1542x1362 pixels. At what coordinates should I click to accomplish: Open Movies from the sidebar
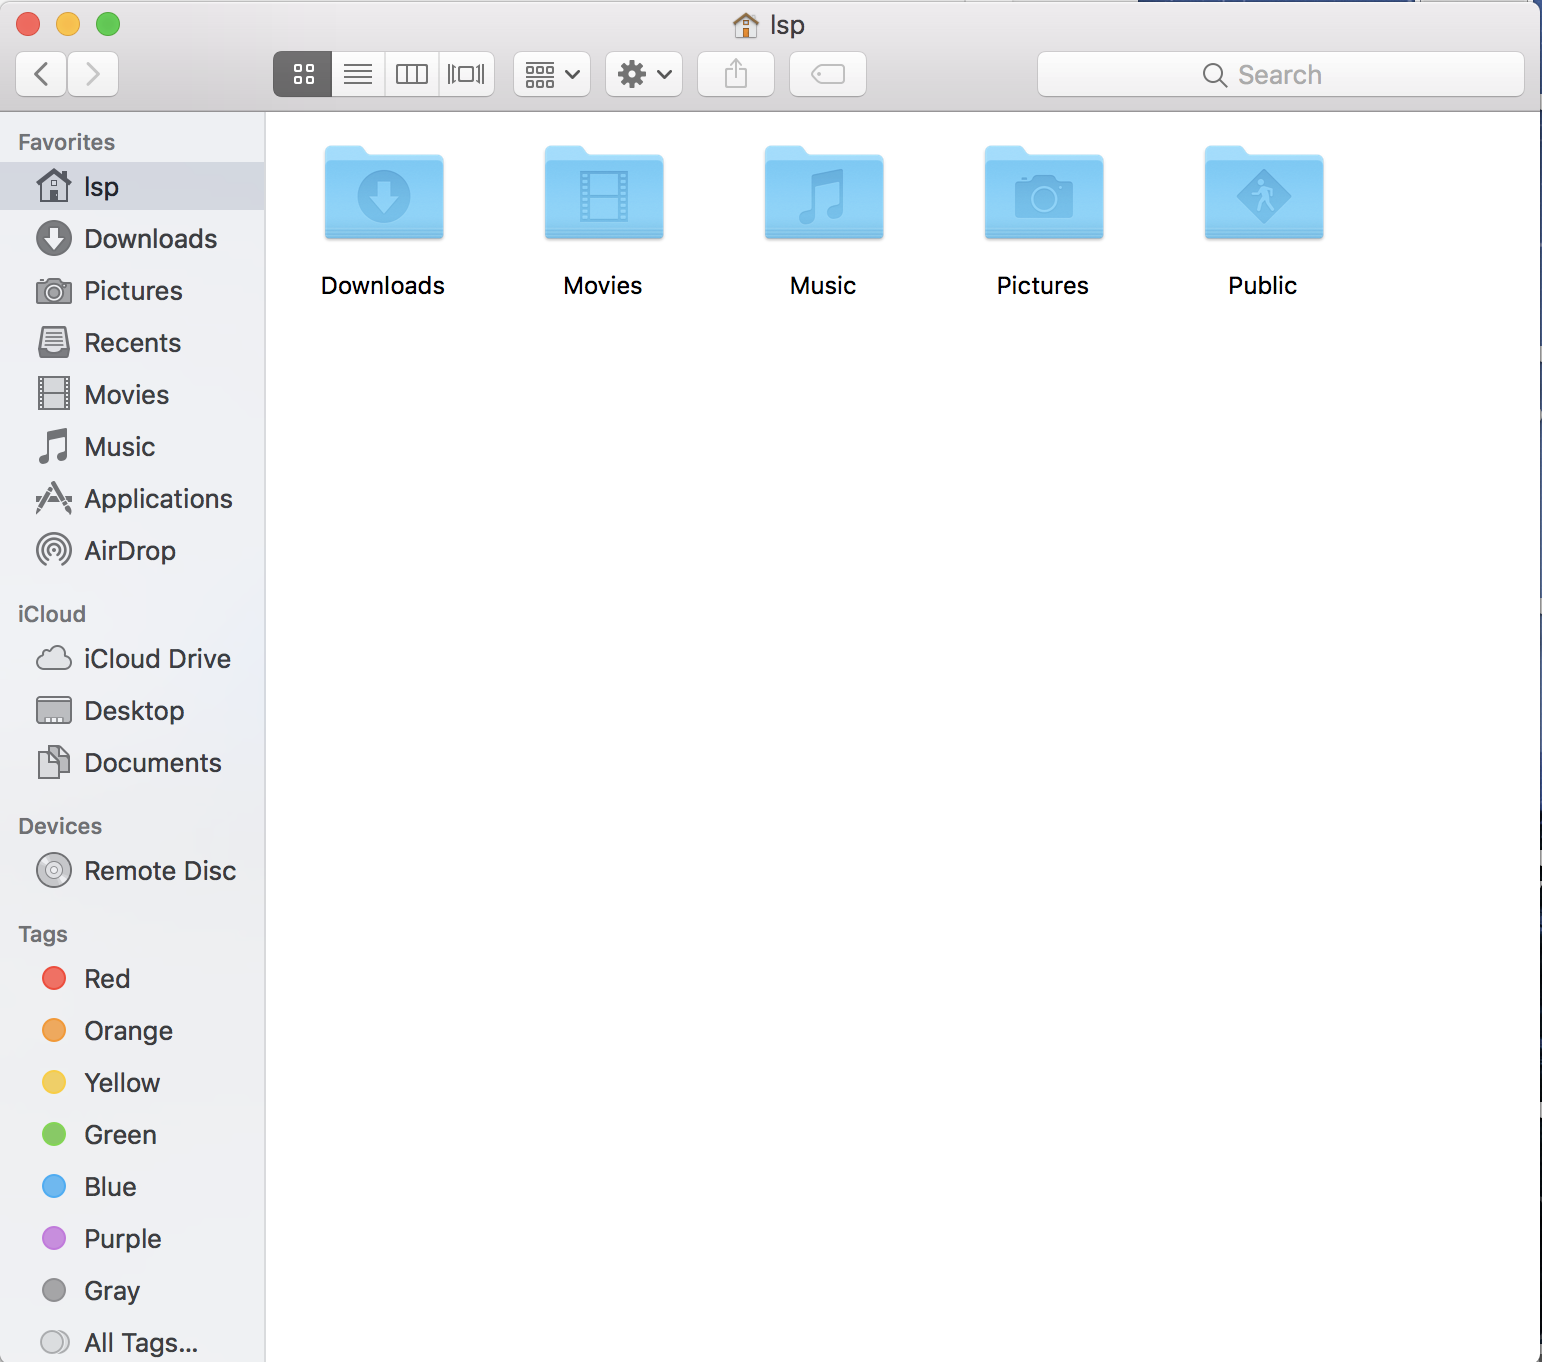pyautogui.click(x=132, y=394)
